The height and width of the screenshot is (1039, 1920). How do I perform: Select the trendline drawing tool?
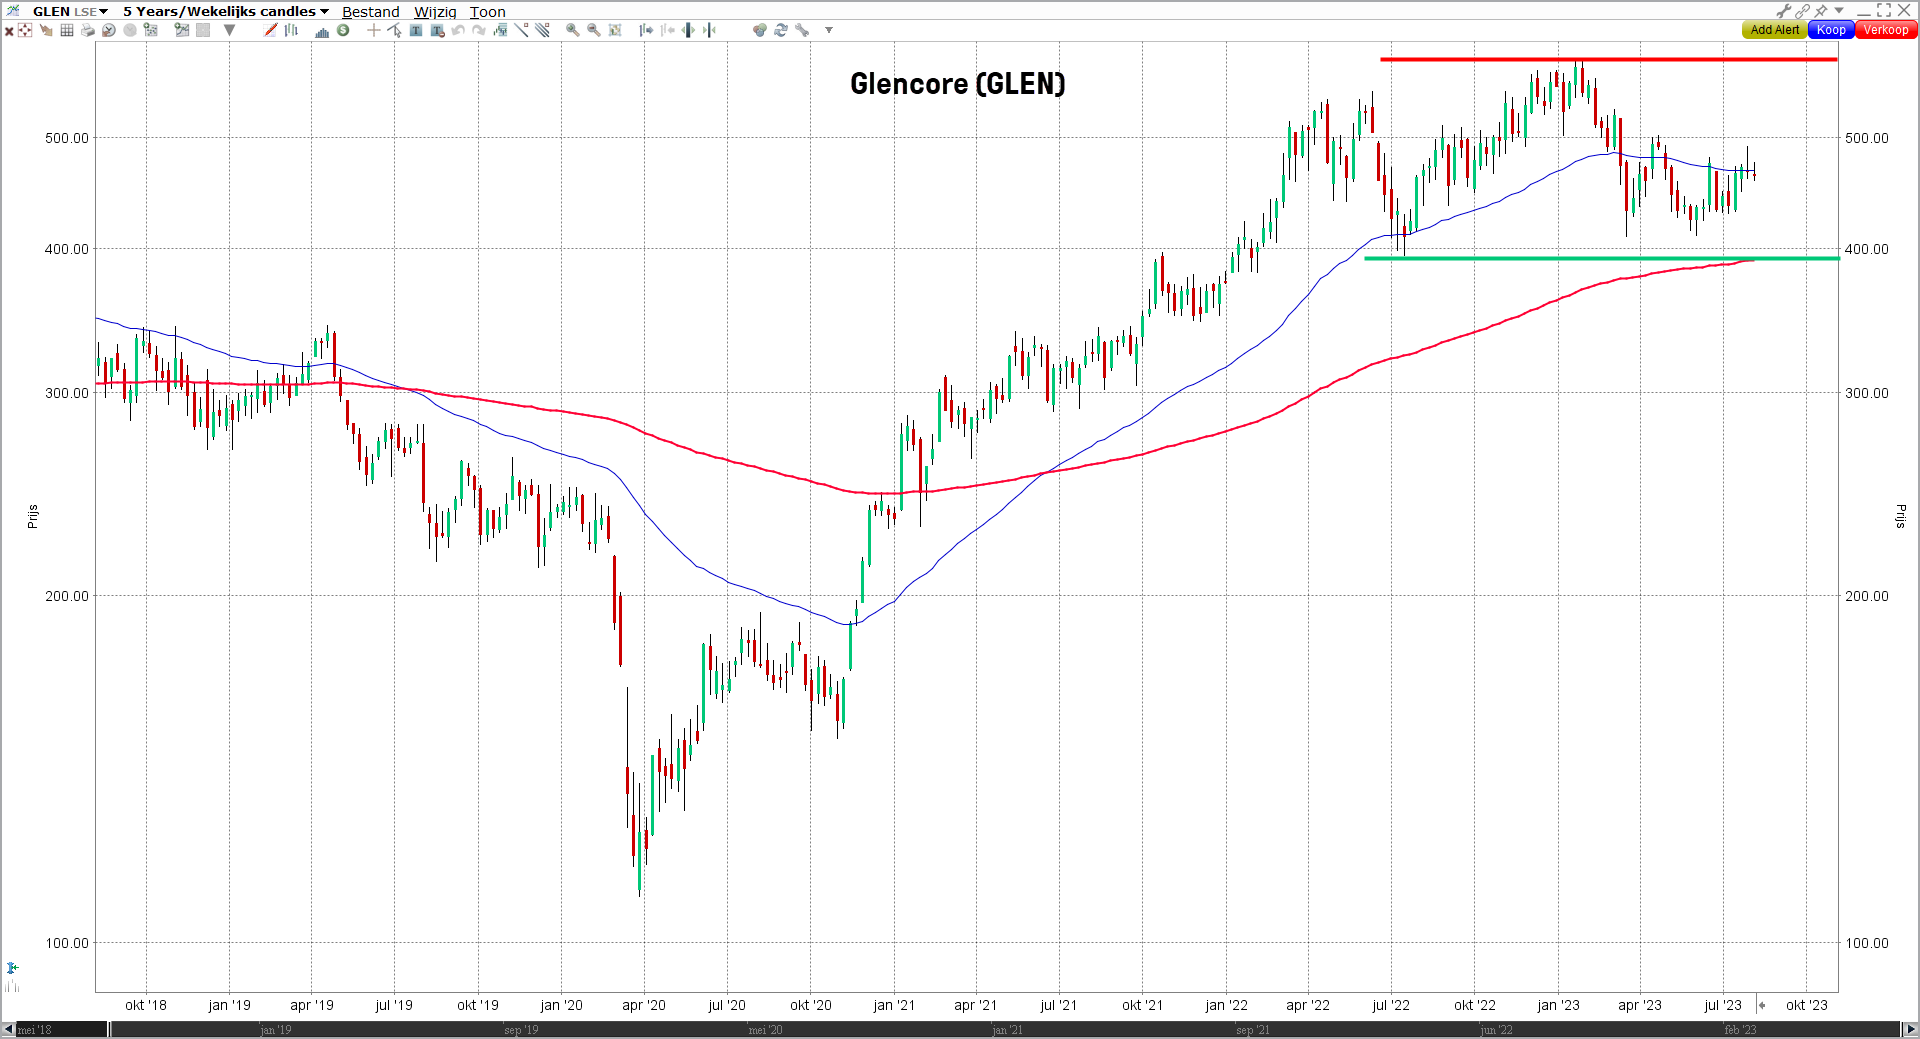[x=521, y=30]
